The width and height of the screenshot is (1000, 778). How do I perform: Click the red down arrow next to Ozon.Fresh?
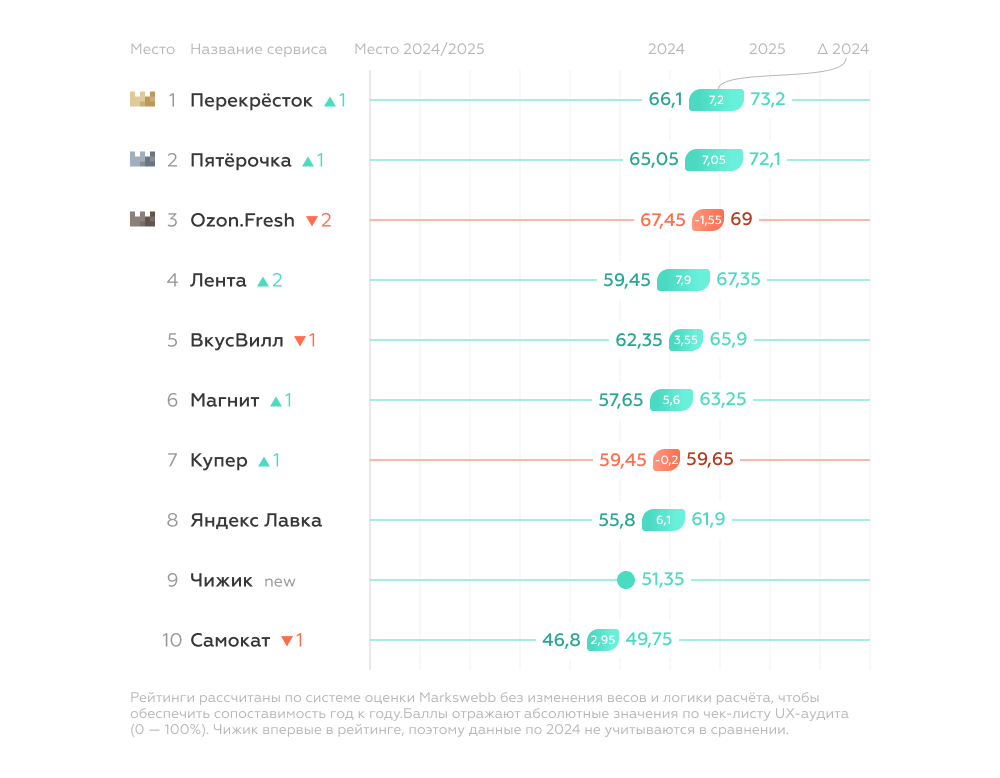pos(311,221)
